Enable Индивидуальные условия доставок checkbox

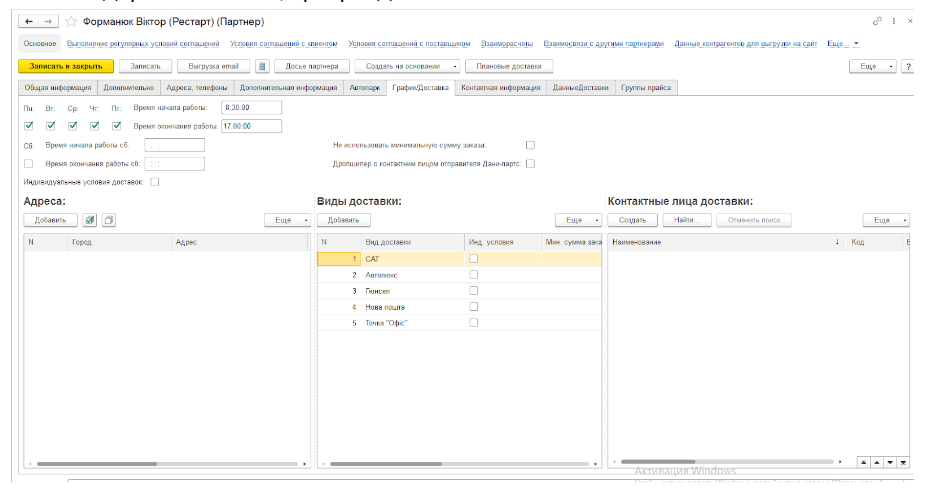click(x=154, y=182)
